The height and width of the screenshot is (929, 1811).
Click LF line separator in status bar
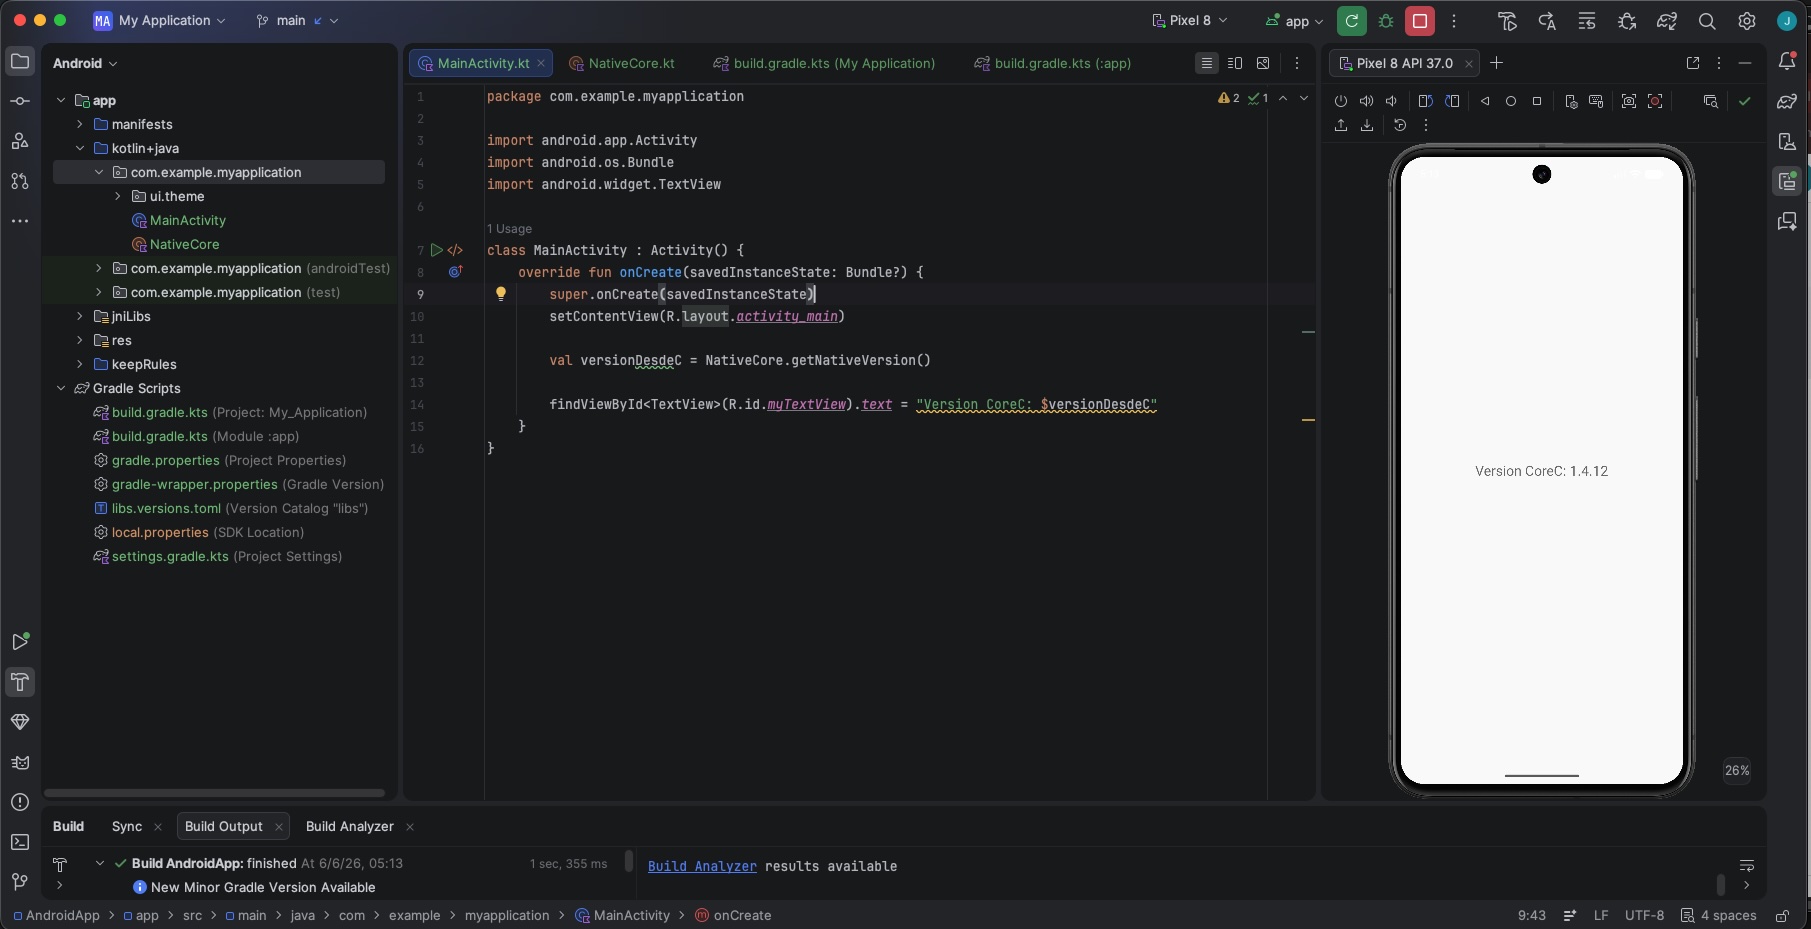1601,915
